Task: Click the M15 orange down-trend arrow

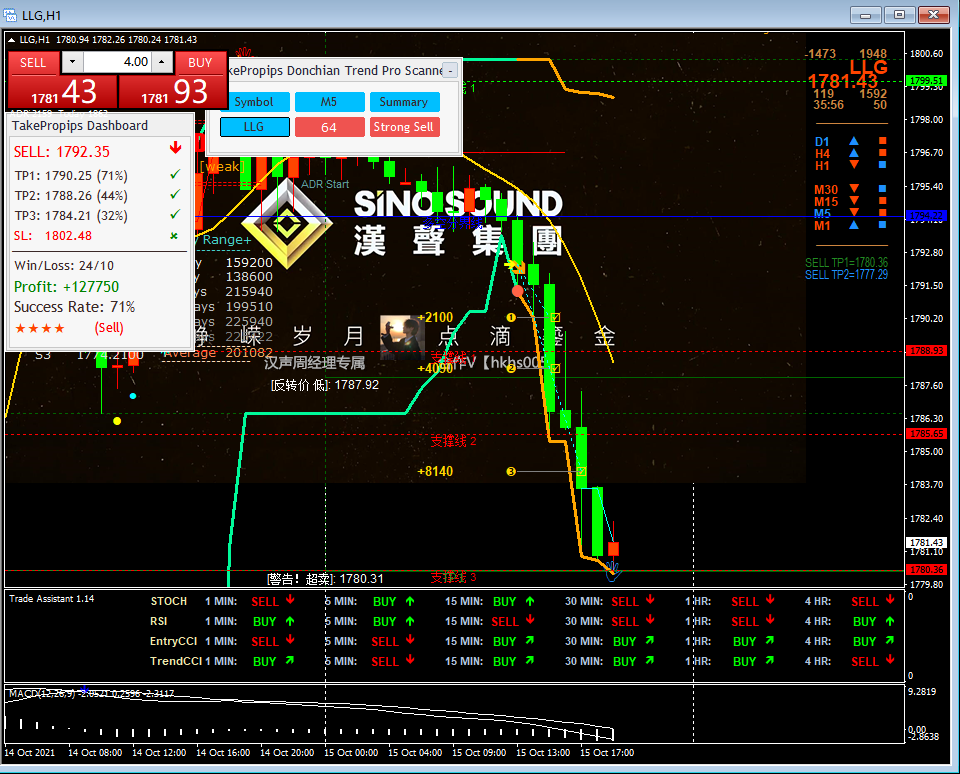Action: pos(854,200)
